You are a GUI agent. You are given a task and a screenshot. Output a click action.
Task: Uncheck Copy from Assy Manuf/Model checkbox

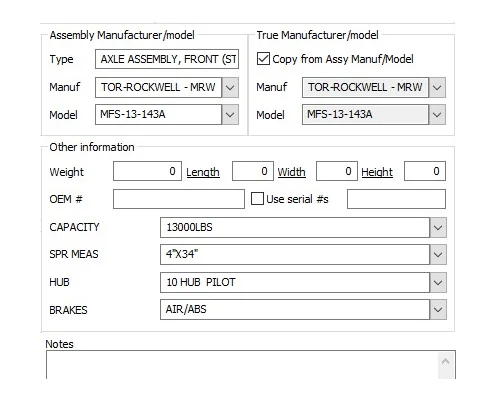(x=263, y=59)
